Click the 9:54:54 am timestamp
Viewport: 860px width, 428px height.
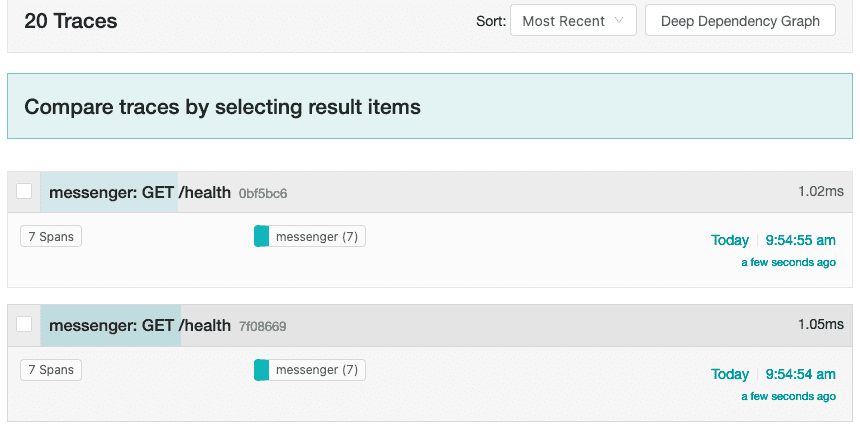pyautogui.click(x=800, y=374)
